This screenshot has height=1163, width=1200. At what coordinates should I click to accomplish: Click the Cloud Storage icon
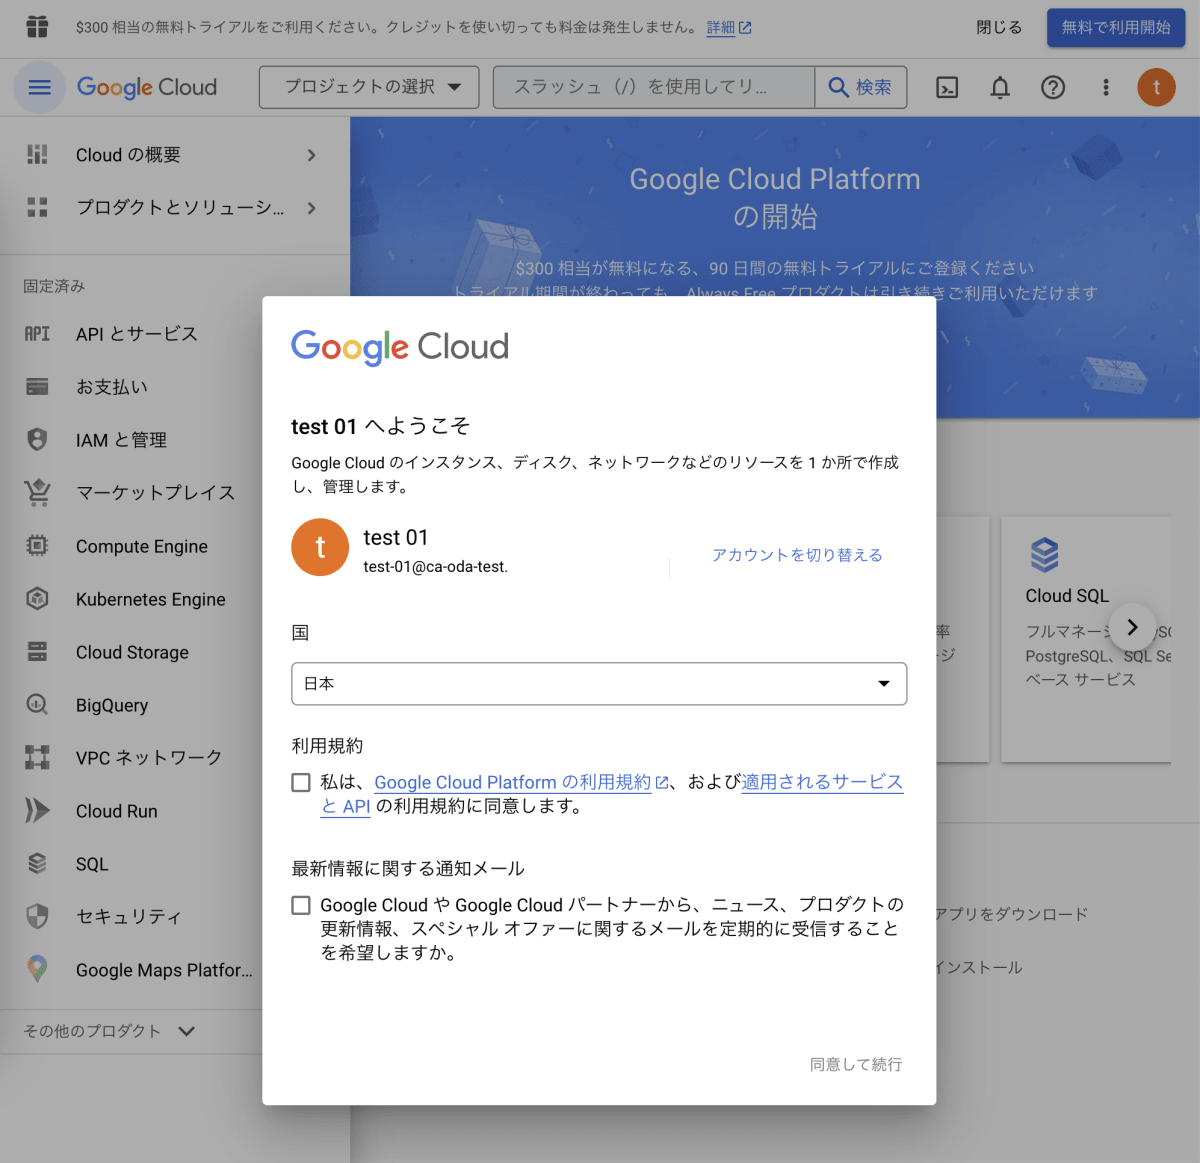point(37,651)
